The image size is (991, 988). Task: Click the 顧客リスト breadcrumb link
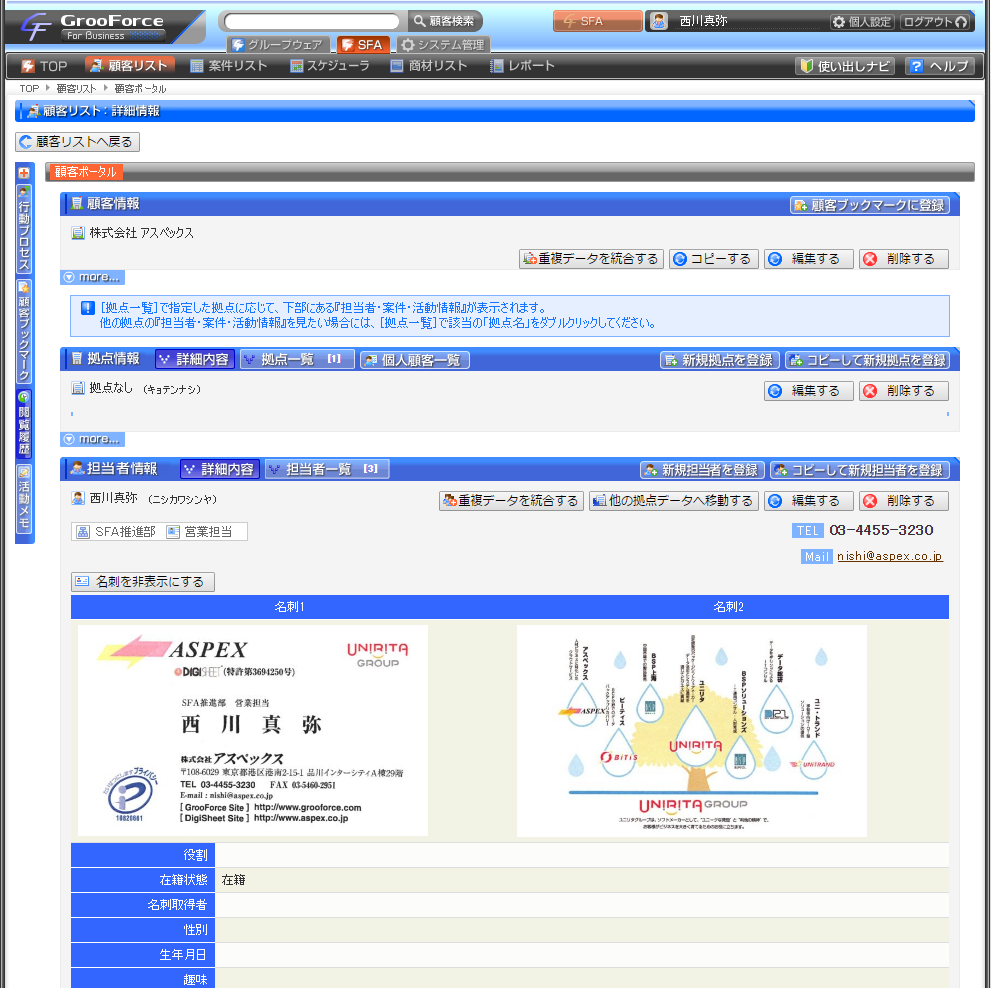(x=76, y=88)
